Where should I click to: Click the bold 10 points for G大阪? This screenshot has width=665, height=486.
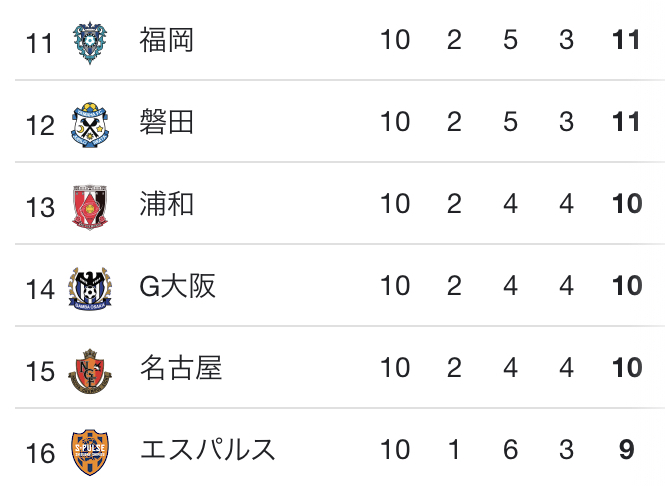[x=627, y=285]
